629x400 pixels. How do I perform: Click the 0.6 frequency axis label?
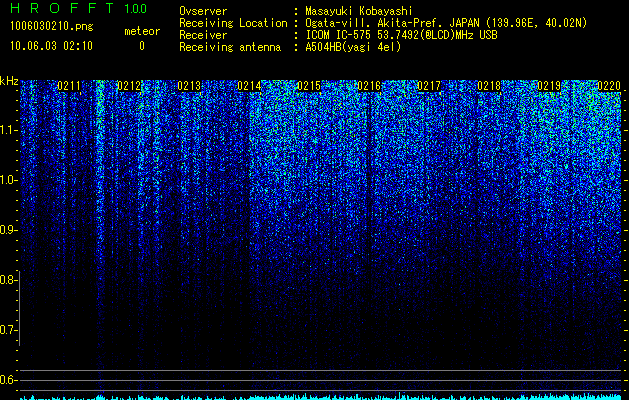9,380
